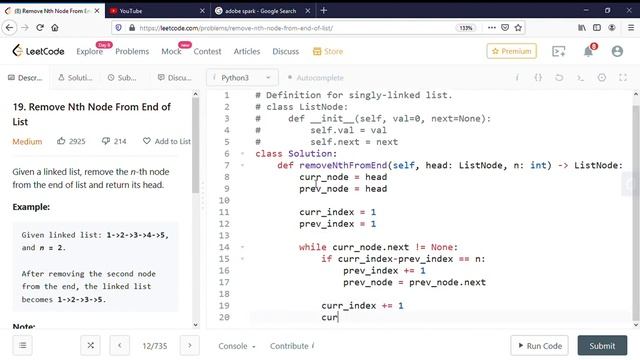Image resolution: width=640 pixels, height=360 pixels.
Task: Open editor settings icon
Action: pos(602,77)
